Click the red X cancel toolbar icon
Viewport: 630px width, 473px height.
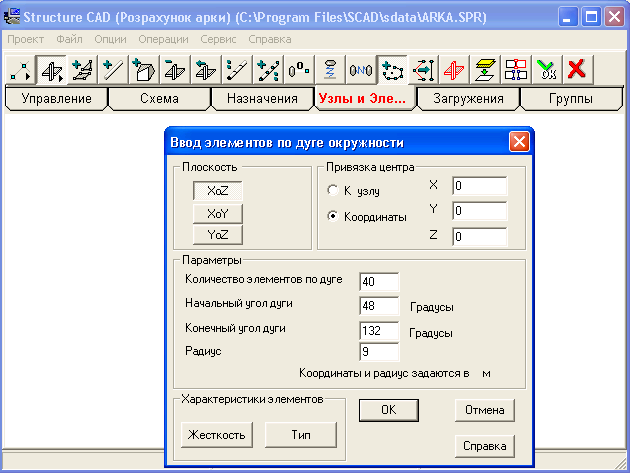[x=578, y=70]
